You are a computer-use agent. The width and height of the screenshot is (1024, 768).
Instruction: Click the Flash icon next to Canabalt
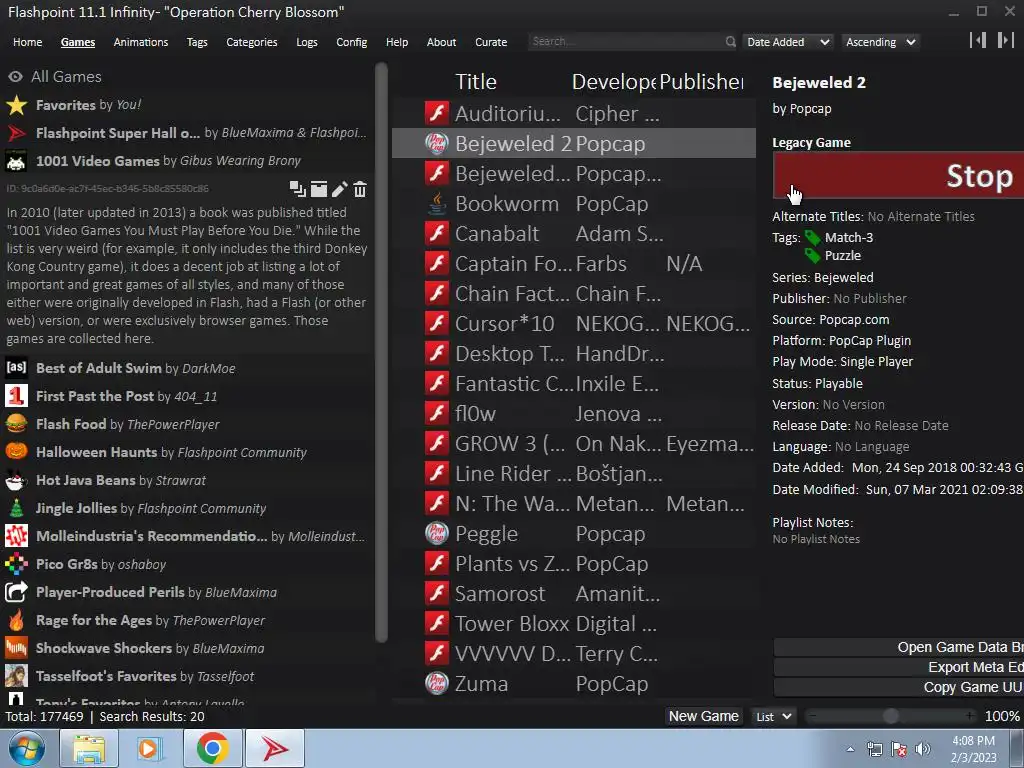(x=437, y=233)
